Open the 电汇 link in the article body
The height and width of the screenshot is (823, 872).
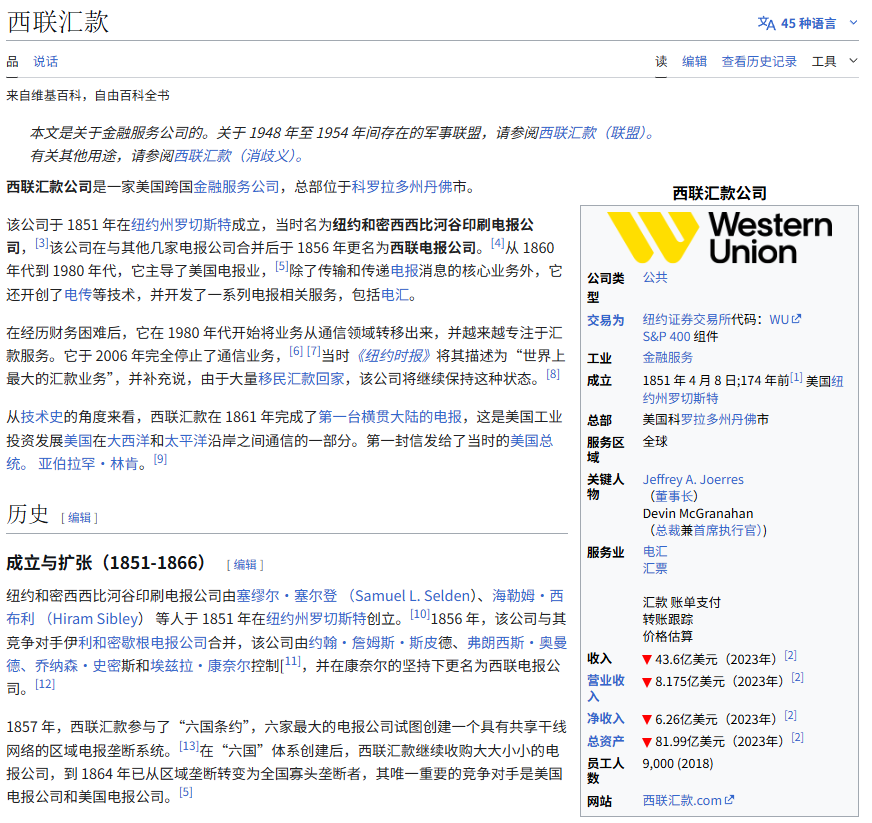[x=395, y=295]
